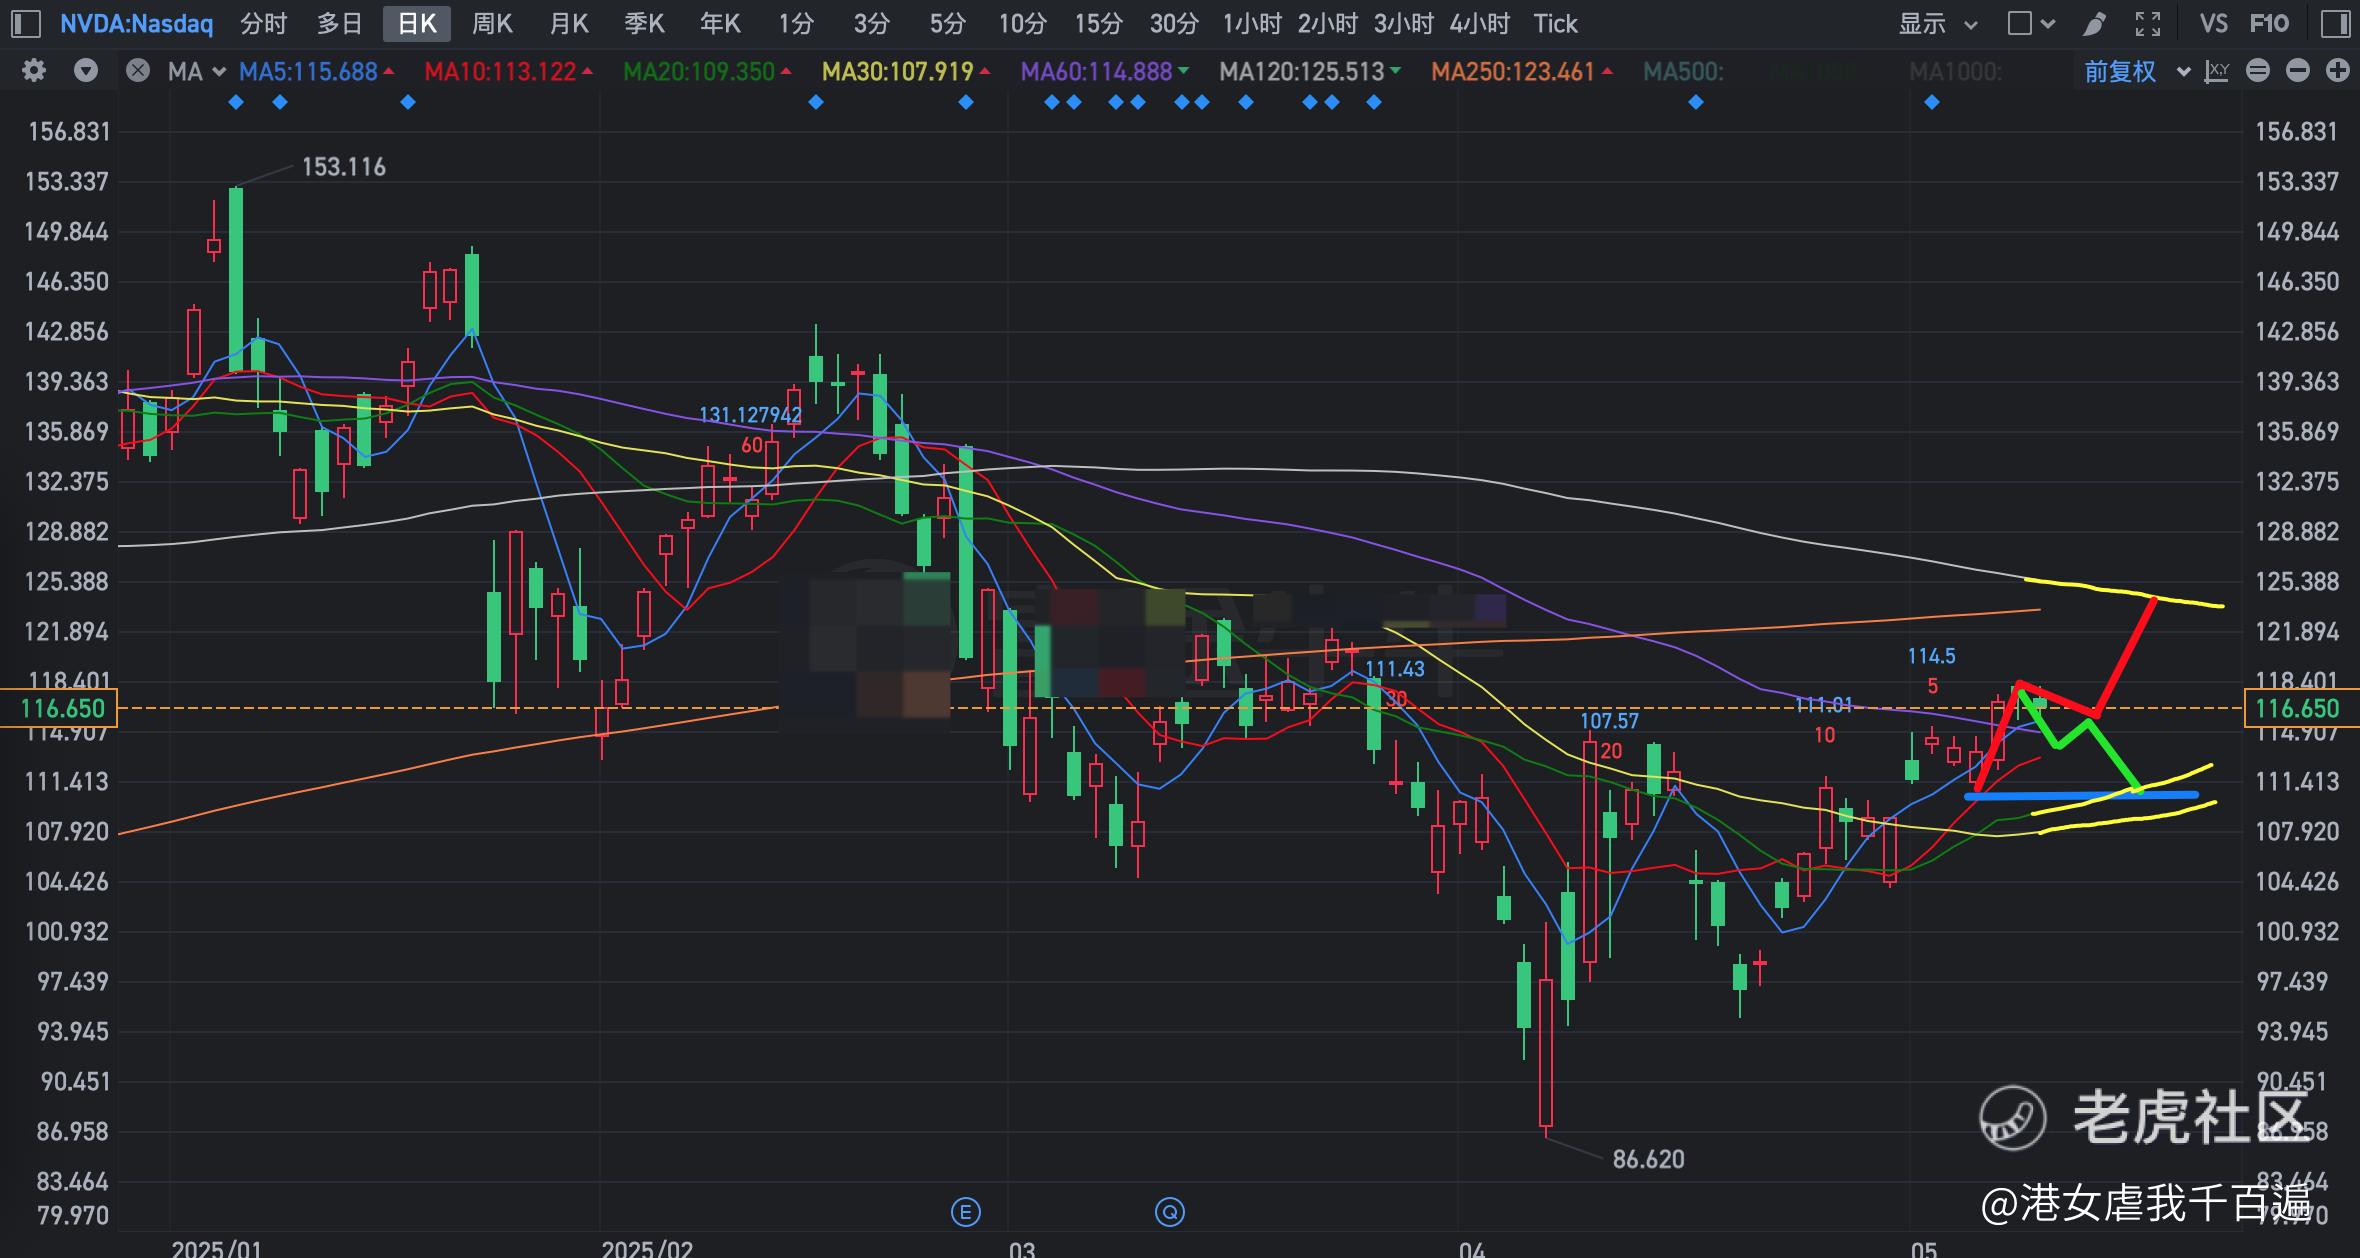
Task: Open indicator settings gear
Action: point(33,71)
